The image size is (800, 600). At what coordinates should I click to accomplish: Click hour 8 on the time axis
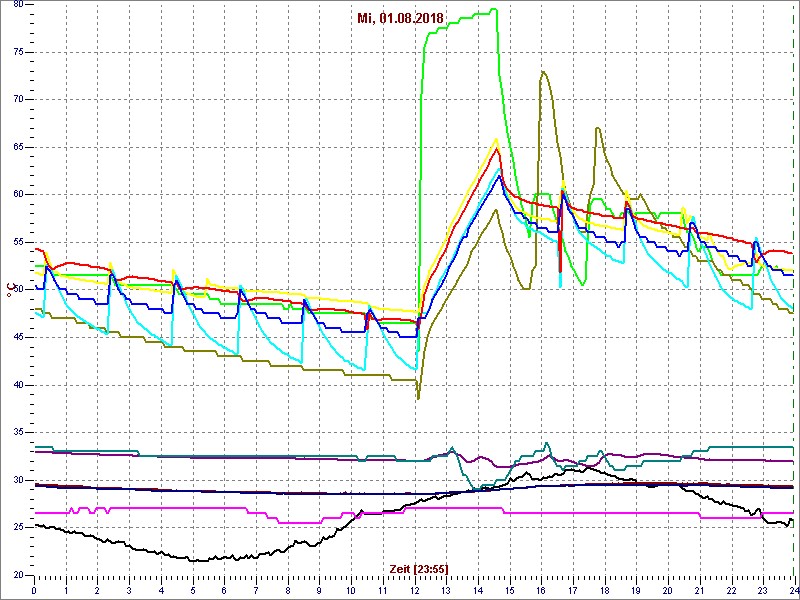pyautogui.click(x=288, y=589)
